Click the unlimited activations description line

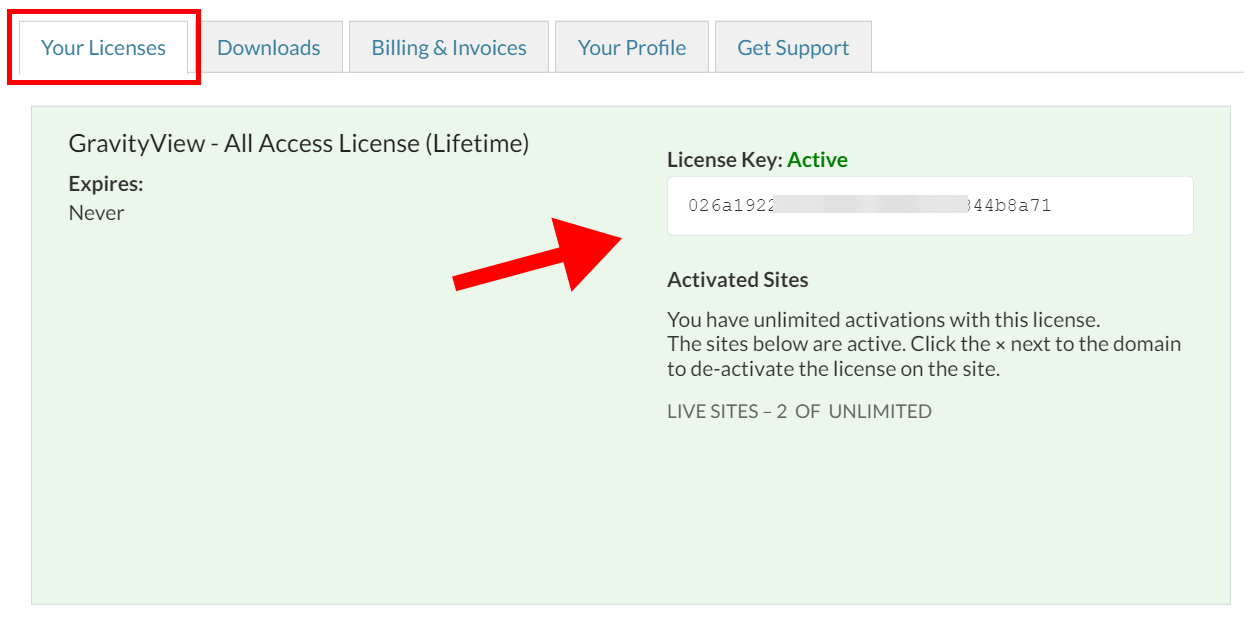[884, 321]
